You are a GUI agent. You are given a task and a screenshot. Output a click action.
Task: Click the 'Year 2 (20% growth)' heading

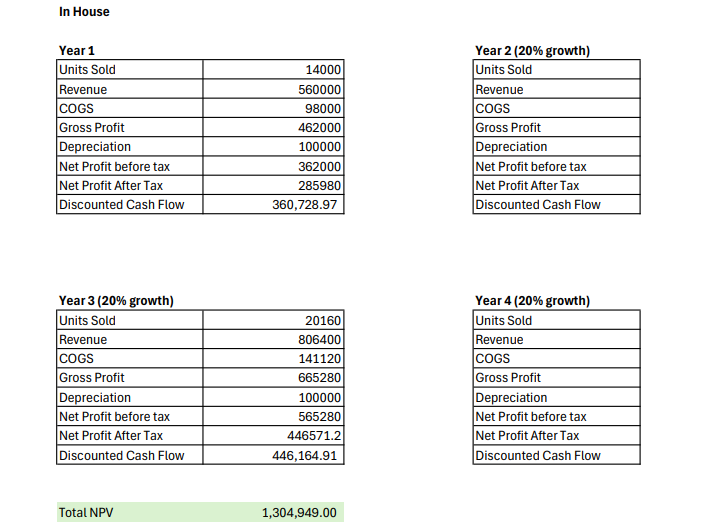[532, 50]
